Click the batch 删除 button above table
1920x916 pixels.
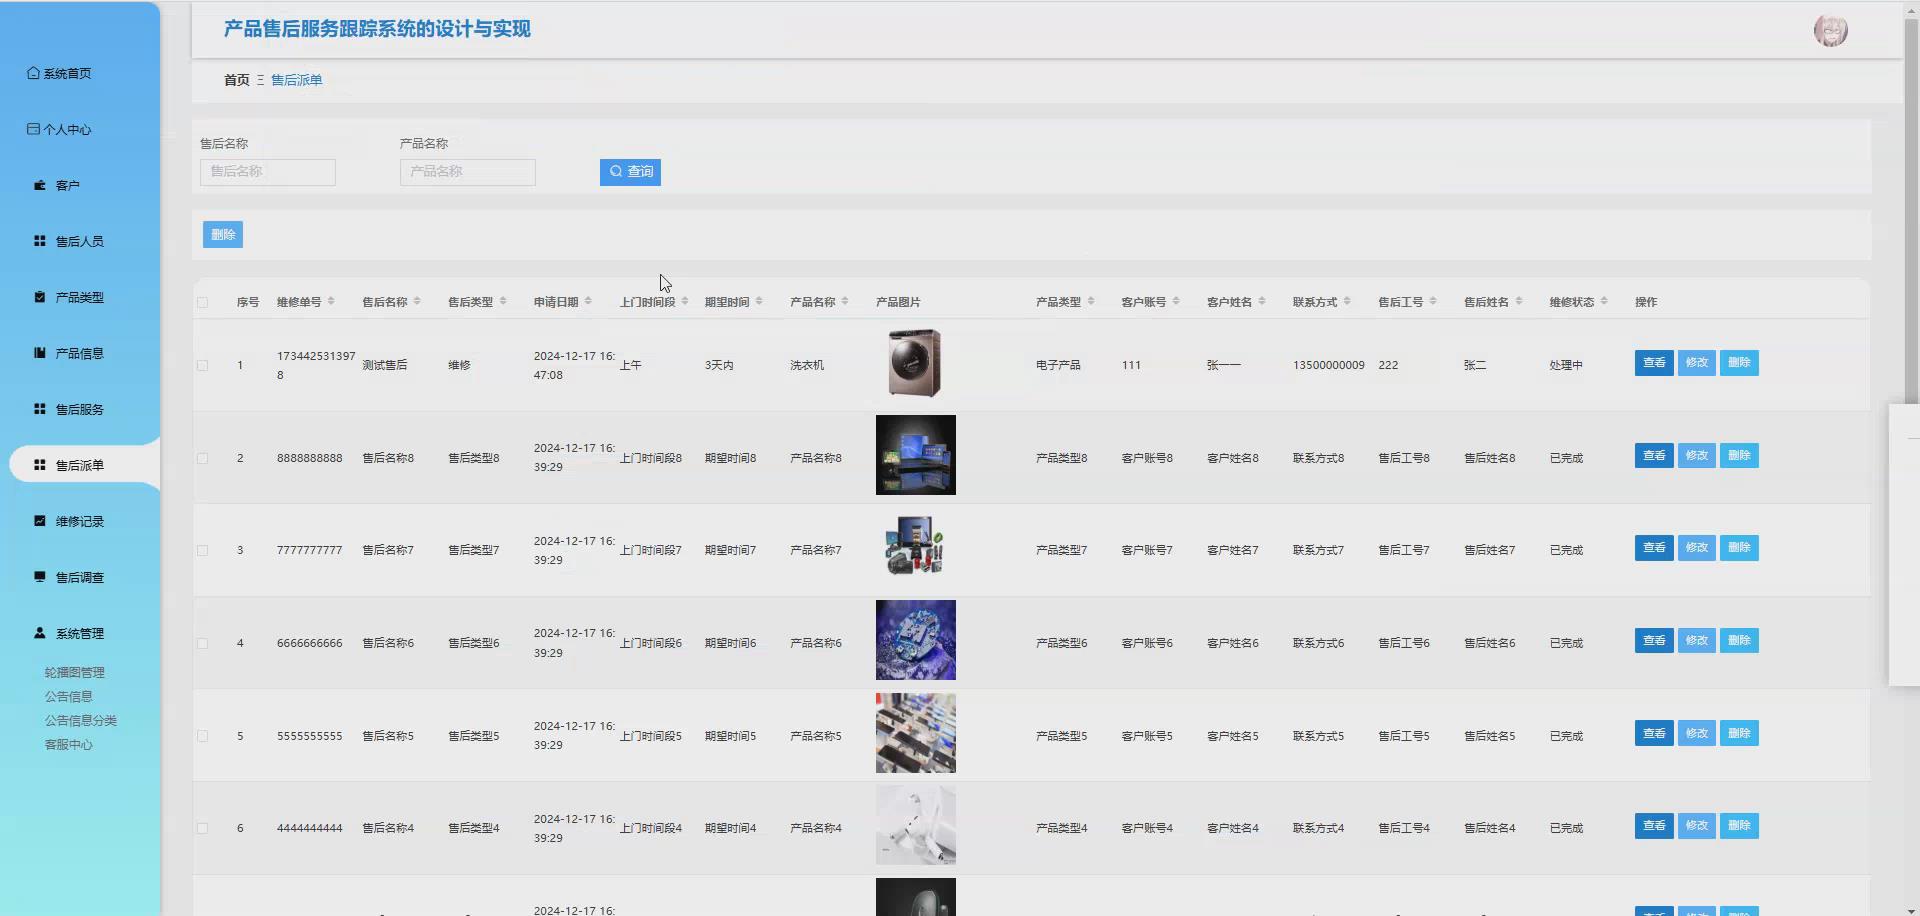223,235
